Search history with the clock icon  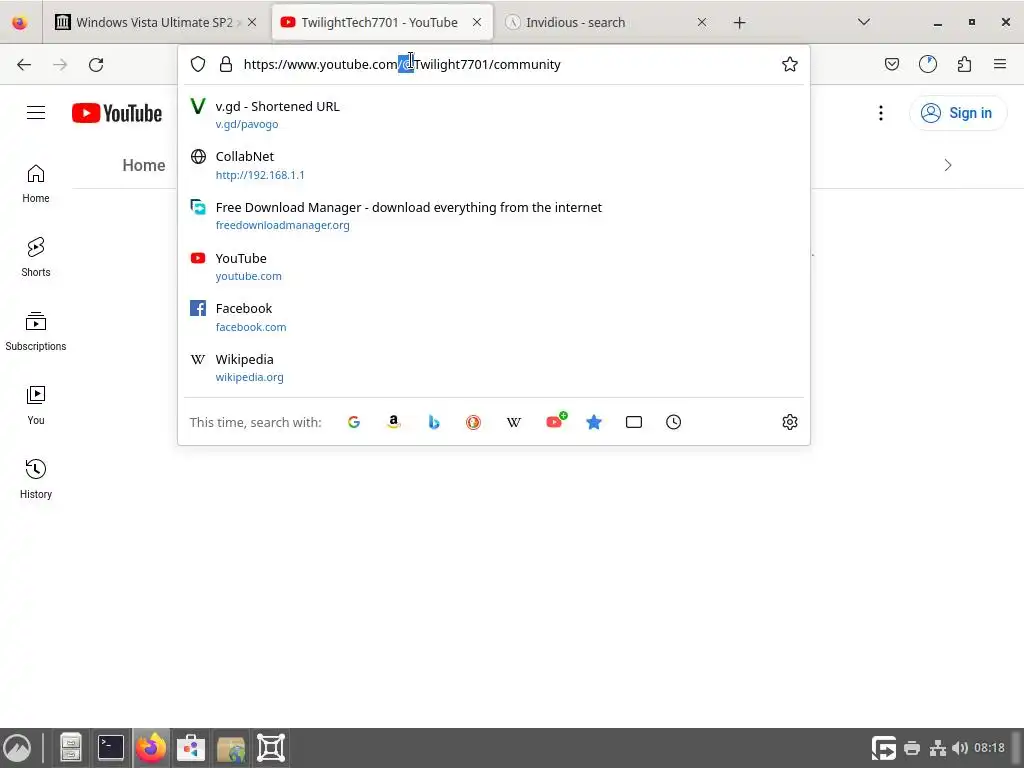pyautogui.click(x=673, y=422)
